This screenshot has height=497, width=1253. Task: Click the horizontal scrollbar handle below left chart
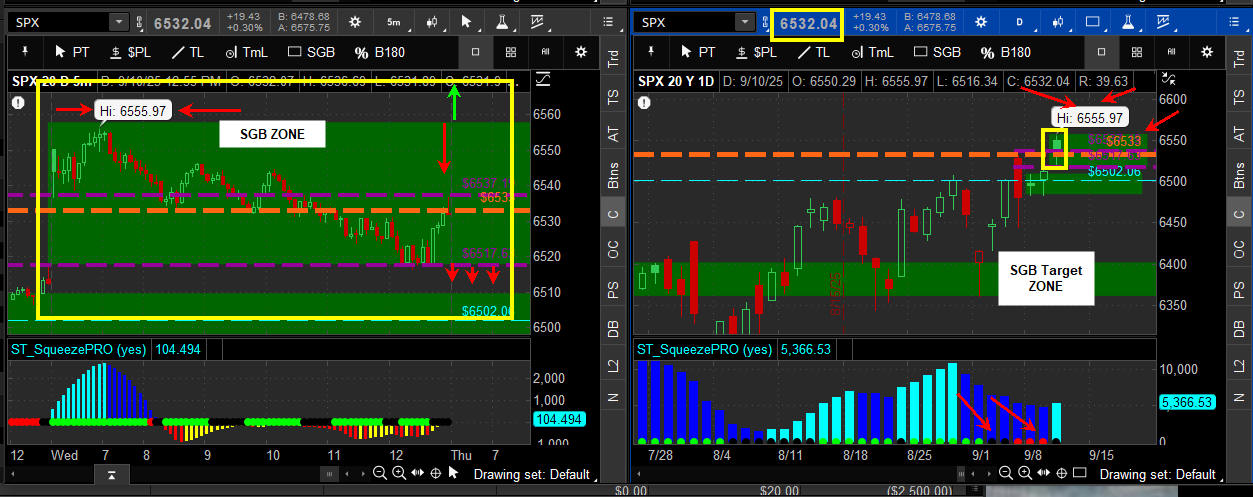coord(110,474)
